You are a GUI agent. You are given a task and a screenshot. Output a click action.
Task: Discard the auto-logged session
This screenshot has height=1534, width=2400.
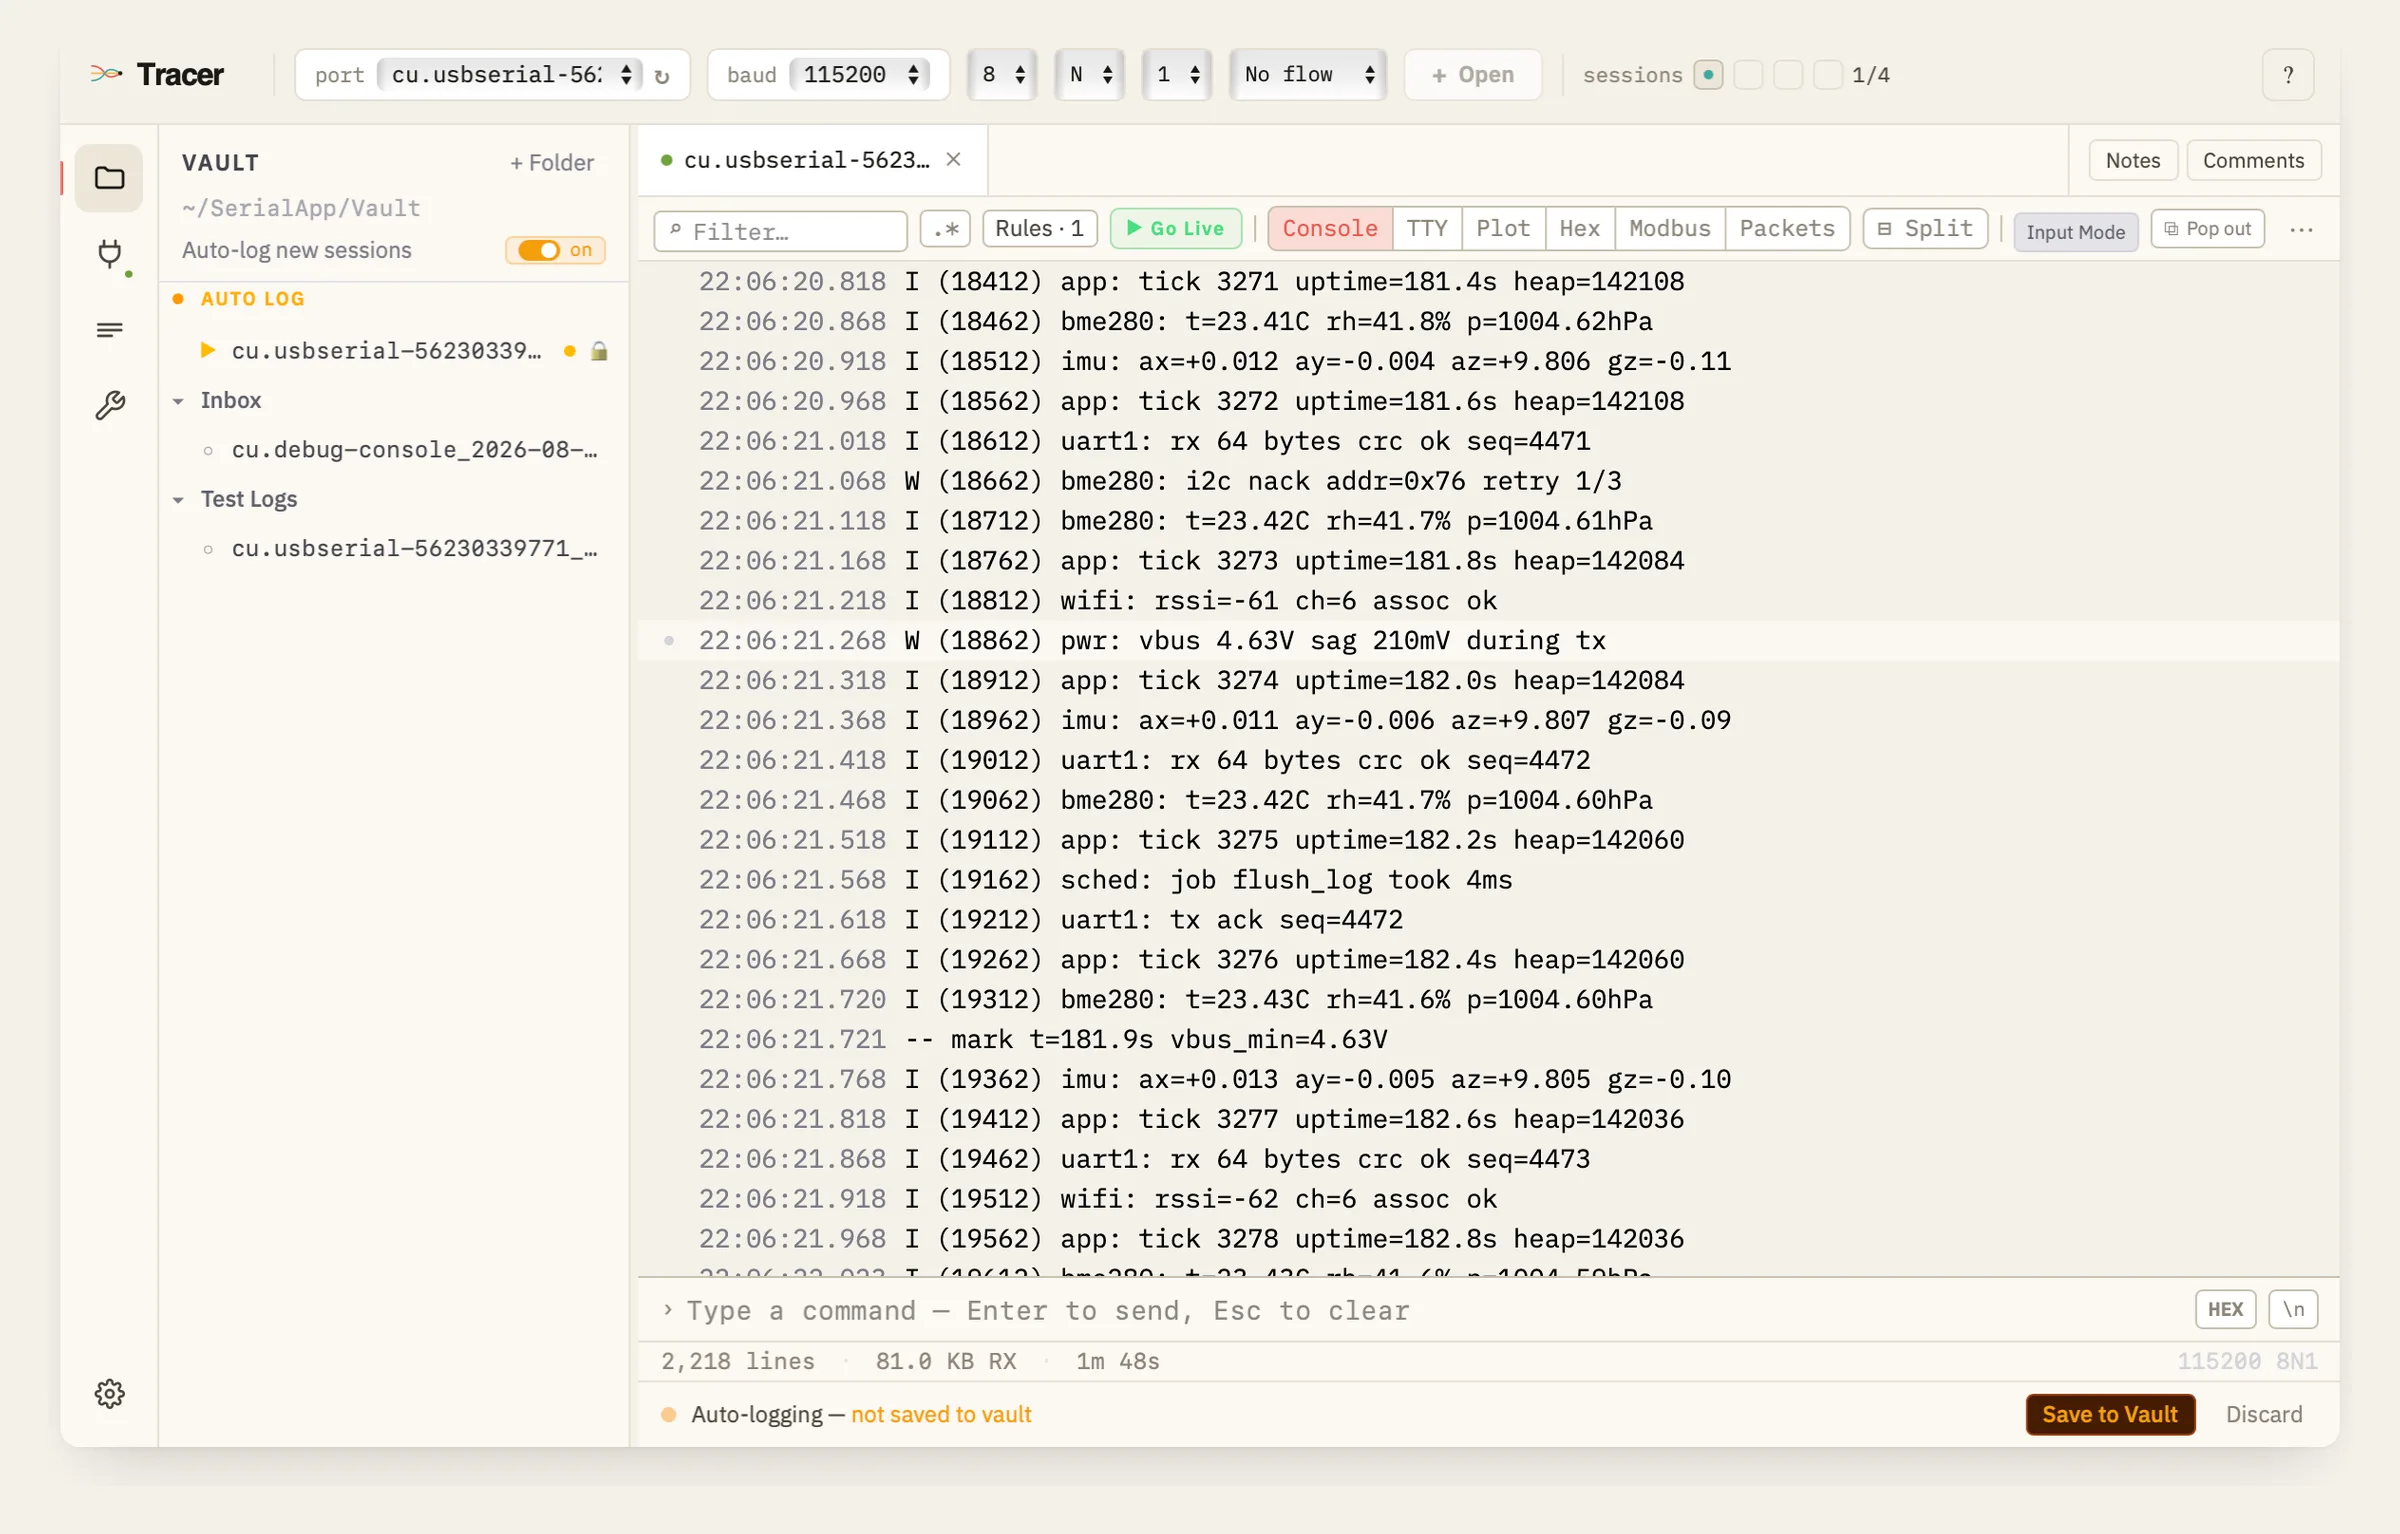[2264, 1415]
